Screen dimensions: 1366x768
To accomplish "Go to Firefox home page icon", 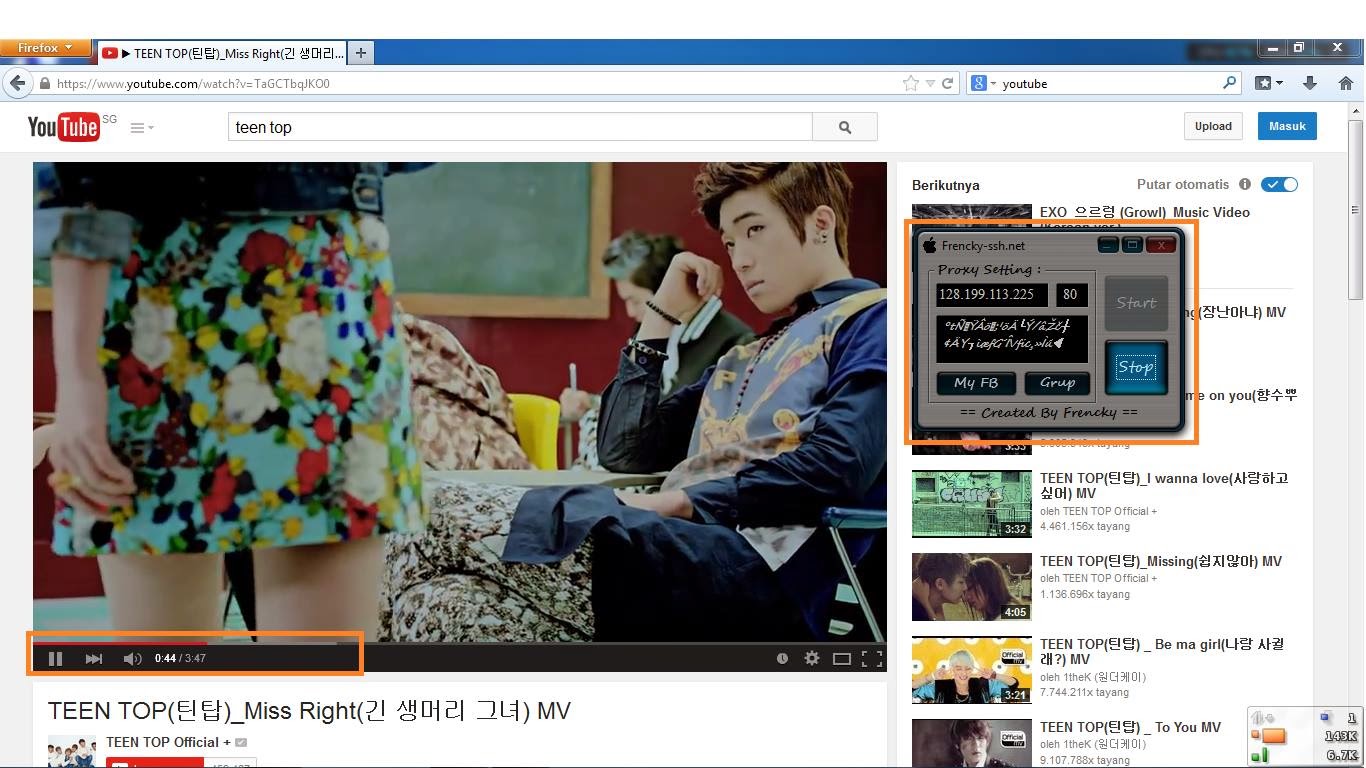I will 1346,83.
